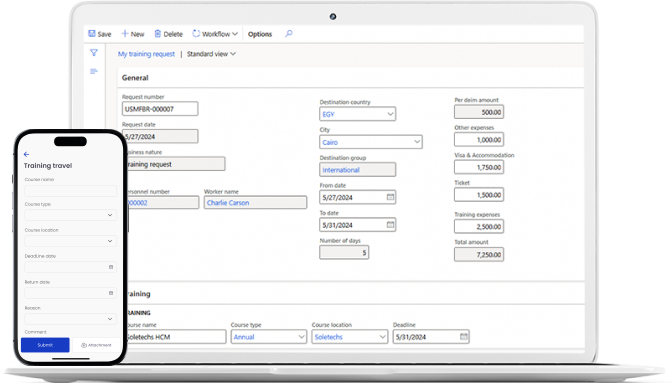
Task: Click the Delete trash can icon
Action: (158, 33)
